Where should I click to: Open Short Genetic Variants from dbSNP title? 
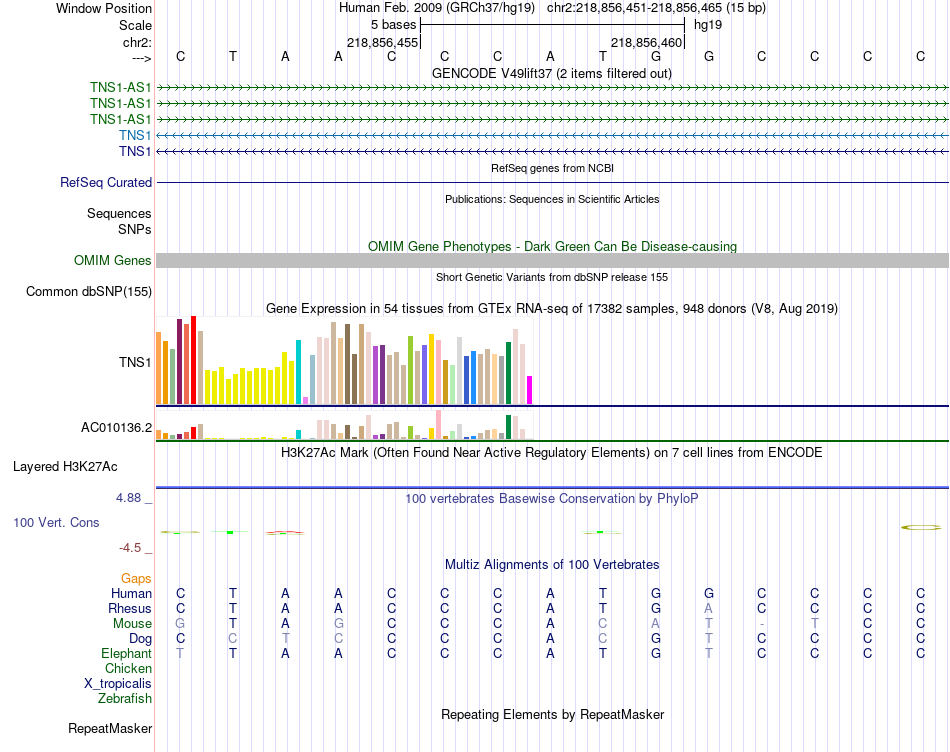pyautogui.click(x=552, y=278)
